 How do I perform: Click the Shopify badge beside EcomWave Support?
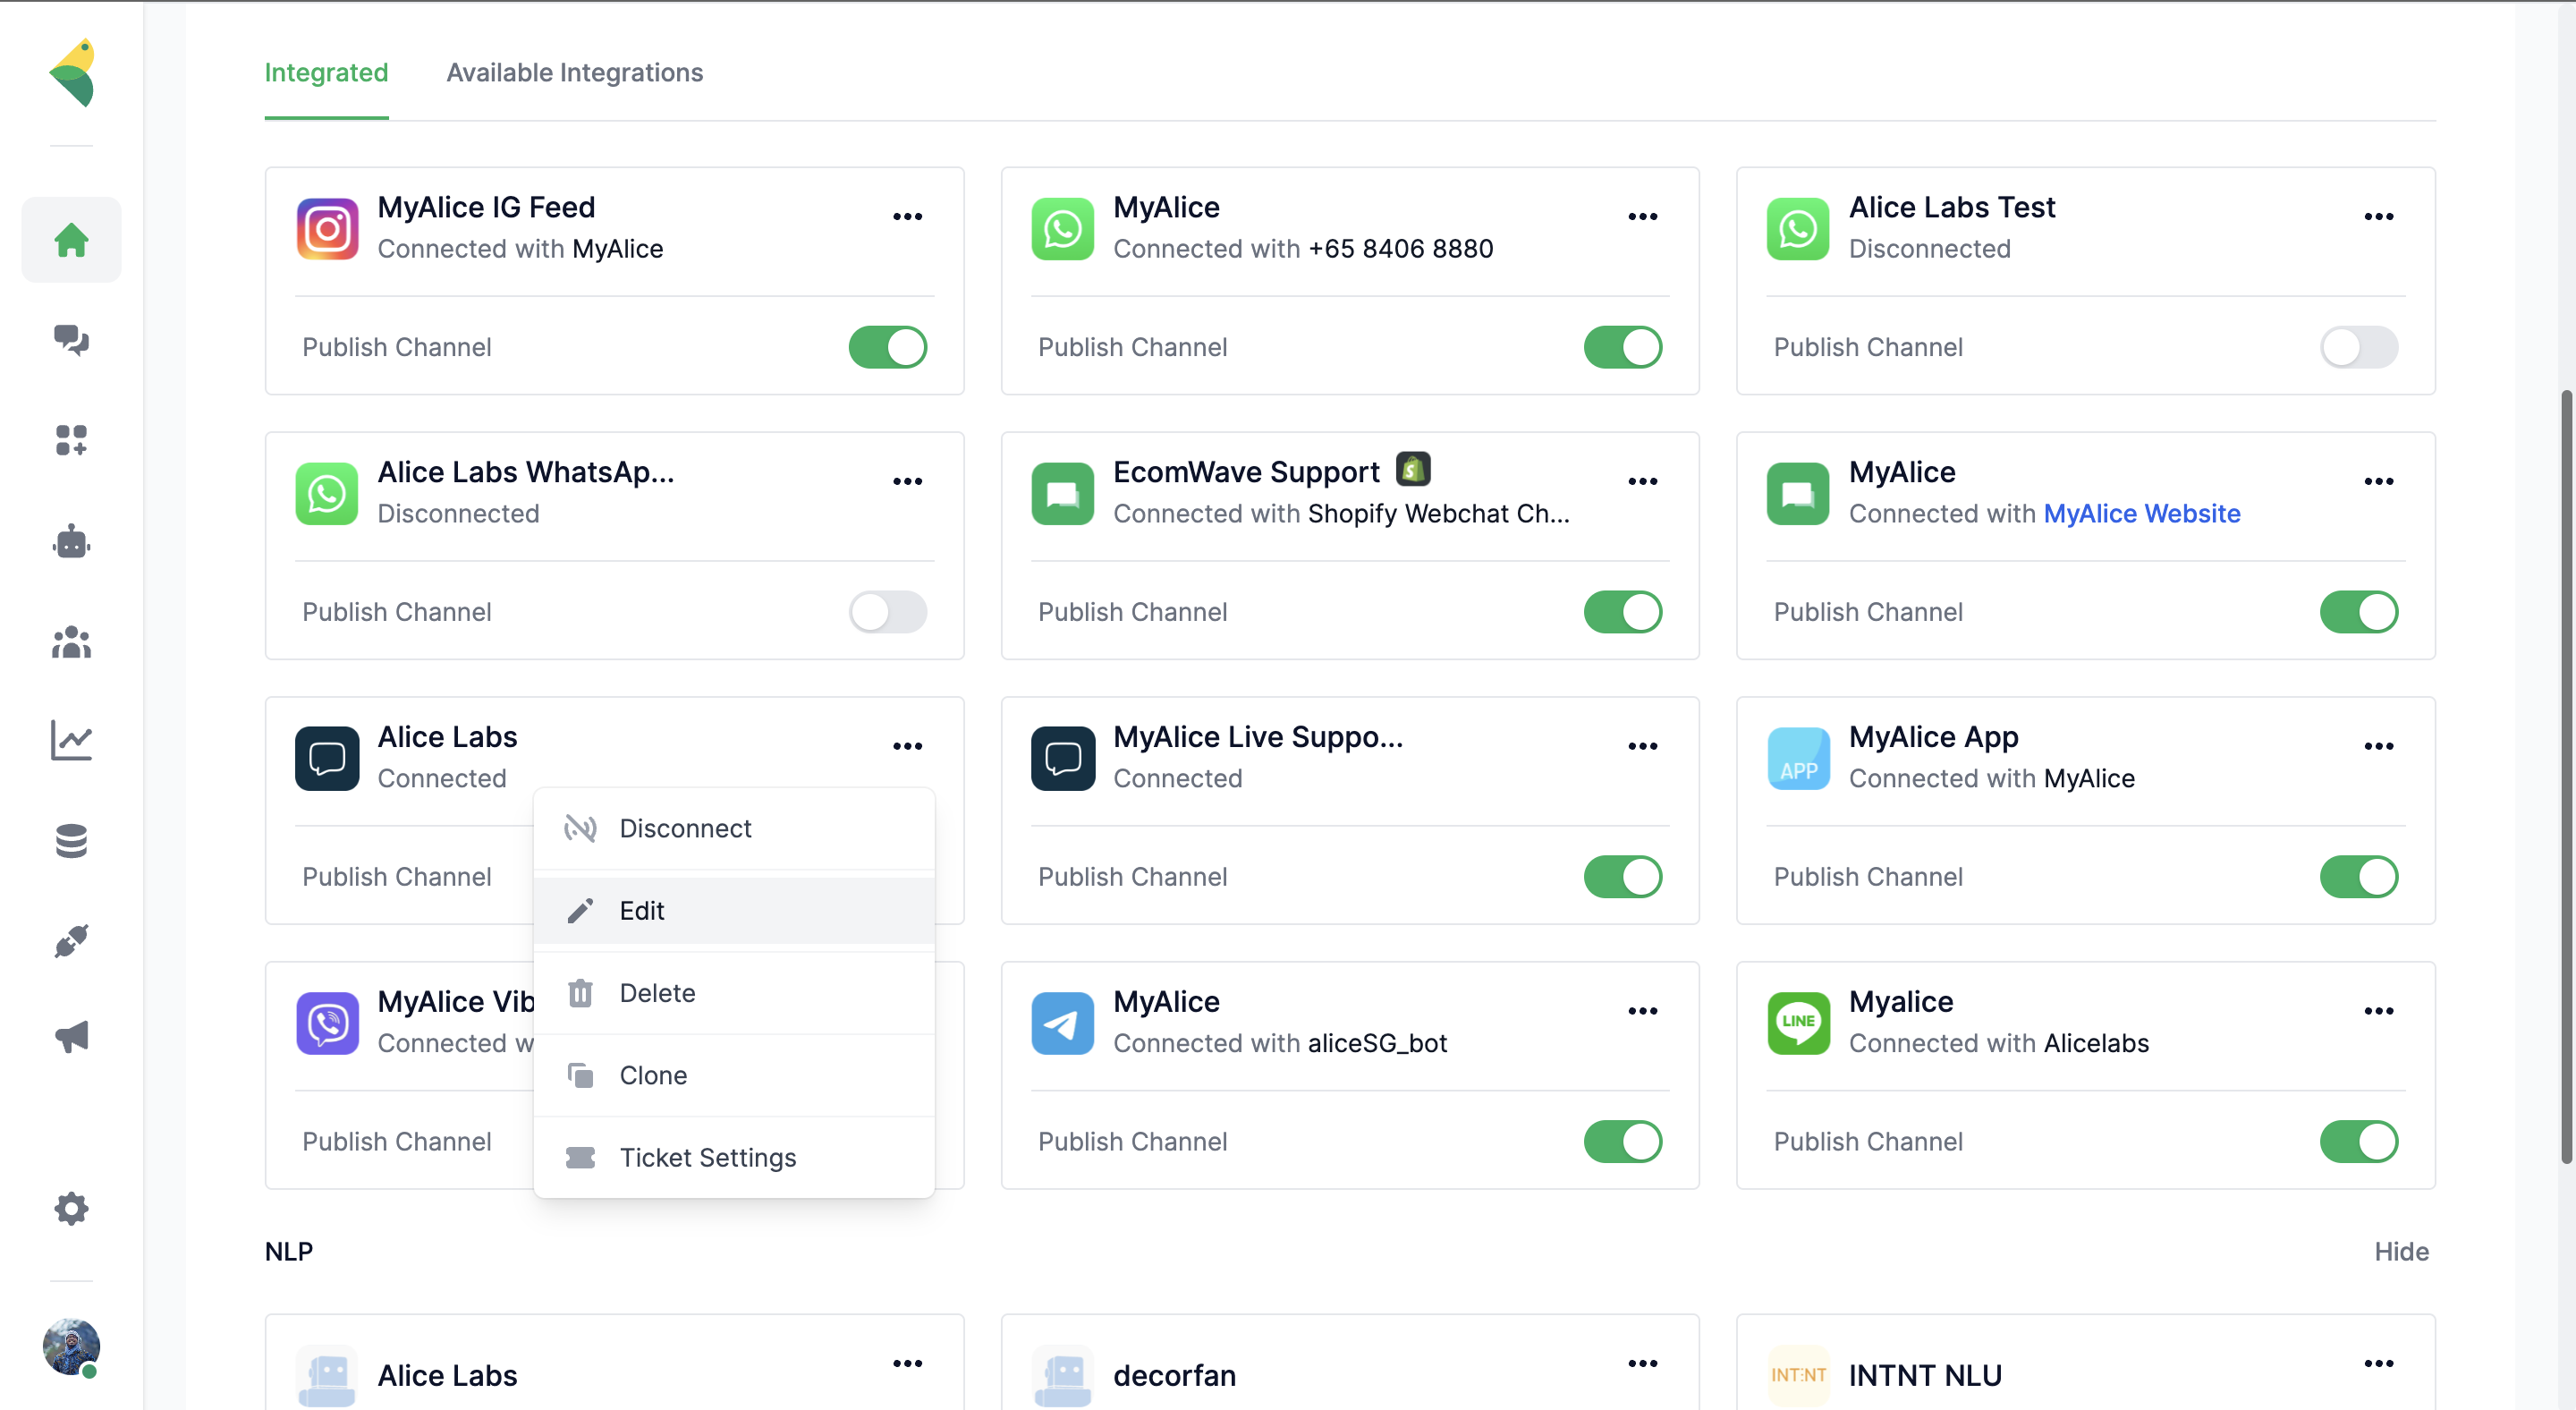pyautogui.click(x=1413, y=469)
